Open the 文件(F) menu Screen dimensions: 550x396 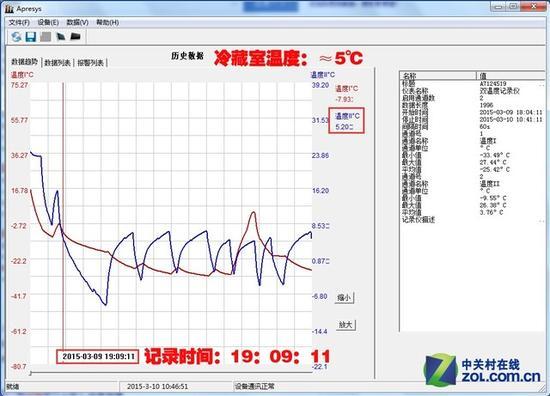pyautogui.click(x=19, y=22)
